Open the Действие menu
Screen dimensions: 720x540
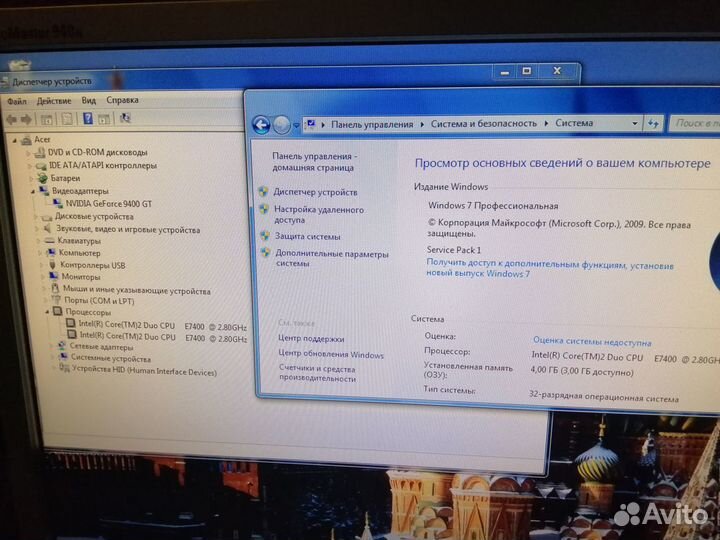[x=53, y=101]
